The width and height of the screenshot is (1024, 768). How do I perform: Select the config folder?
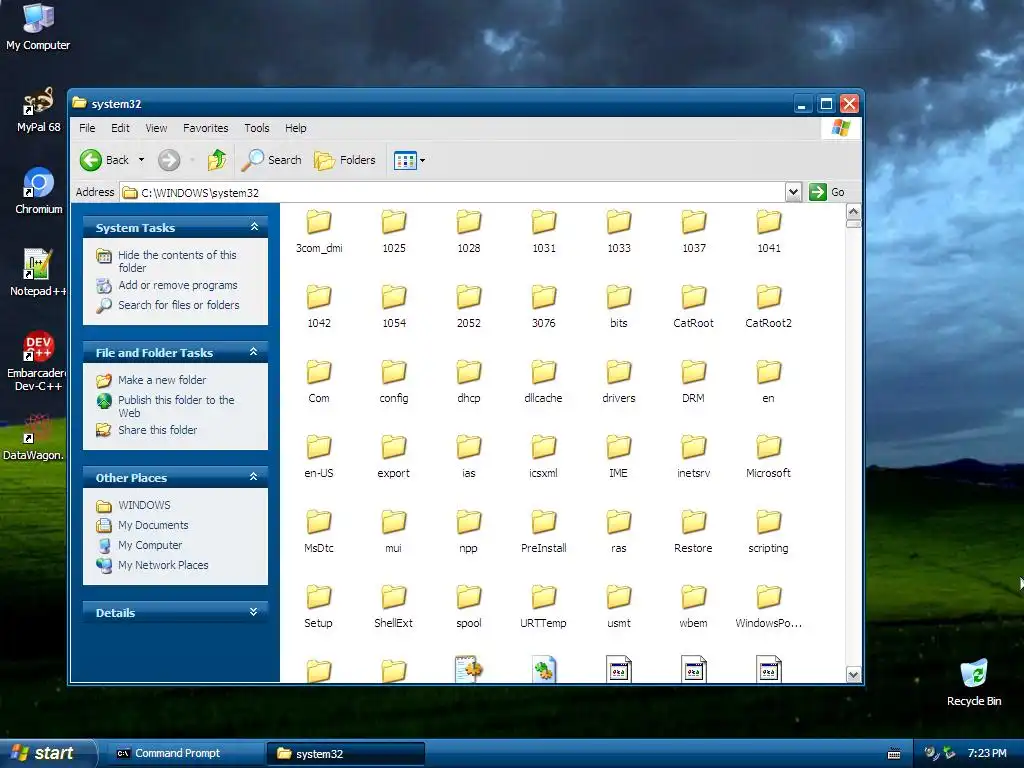click(394, 381)
